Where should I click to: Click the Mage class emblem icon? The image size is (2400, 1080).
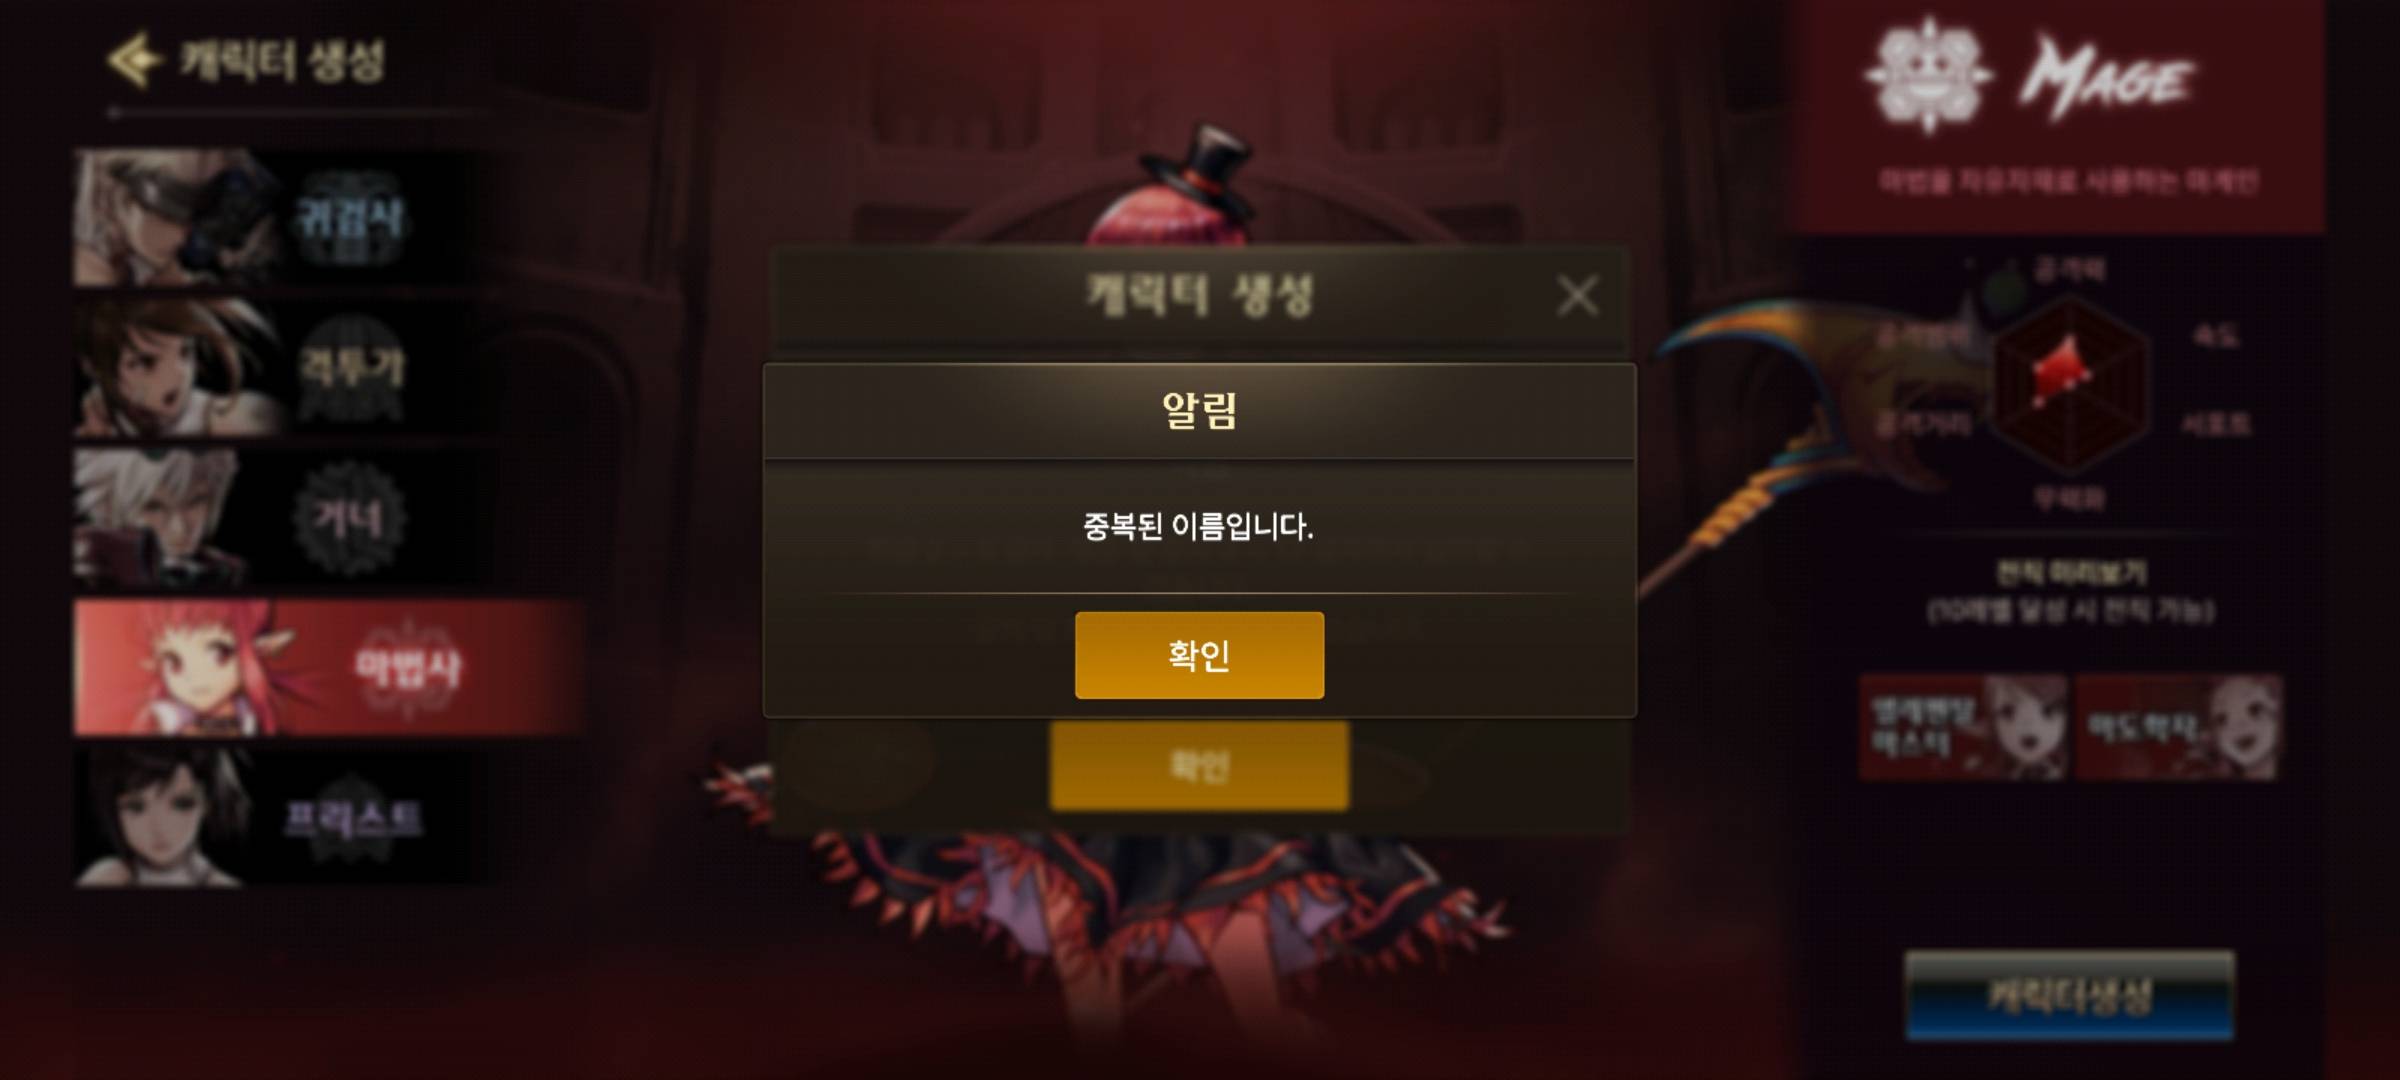point(1928,76)
